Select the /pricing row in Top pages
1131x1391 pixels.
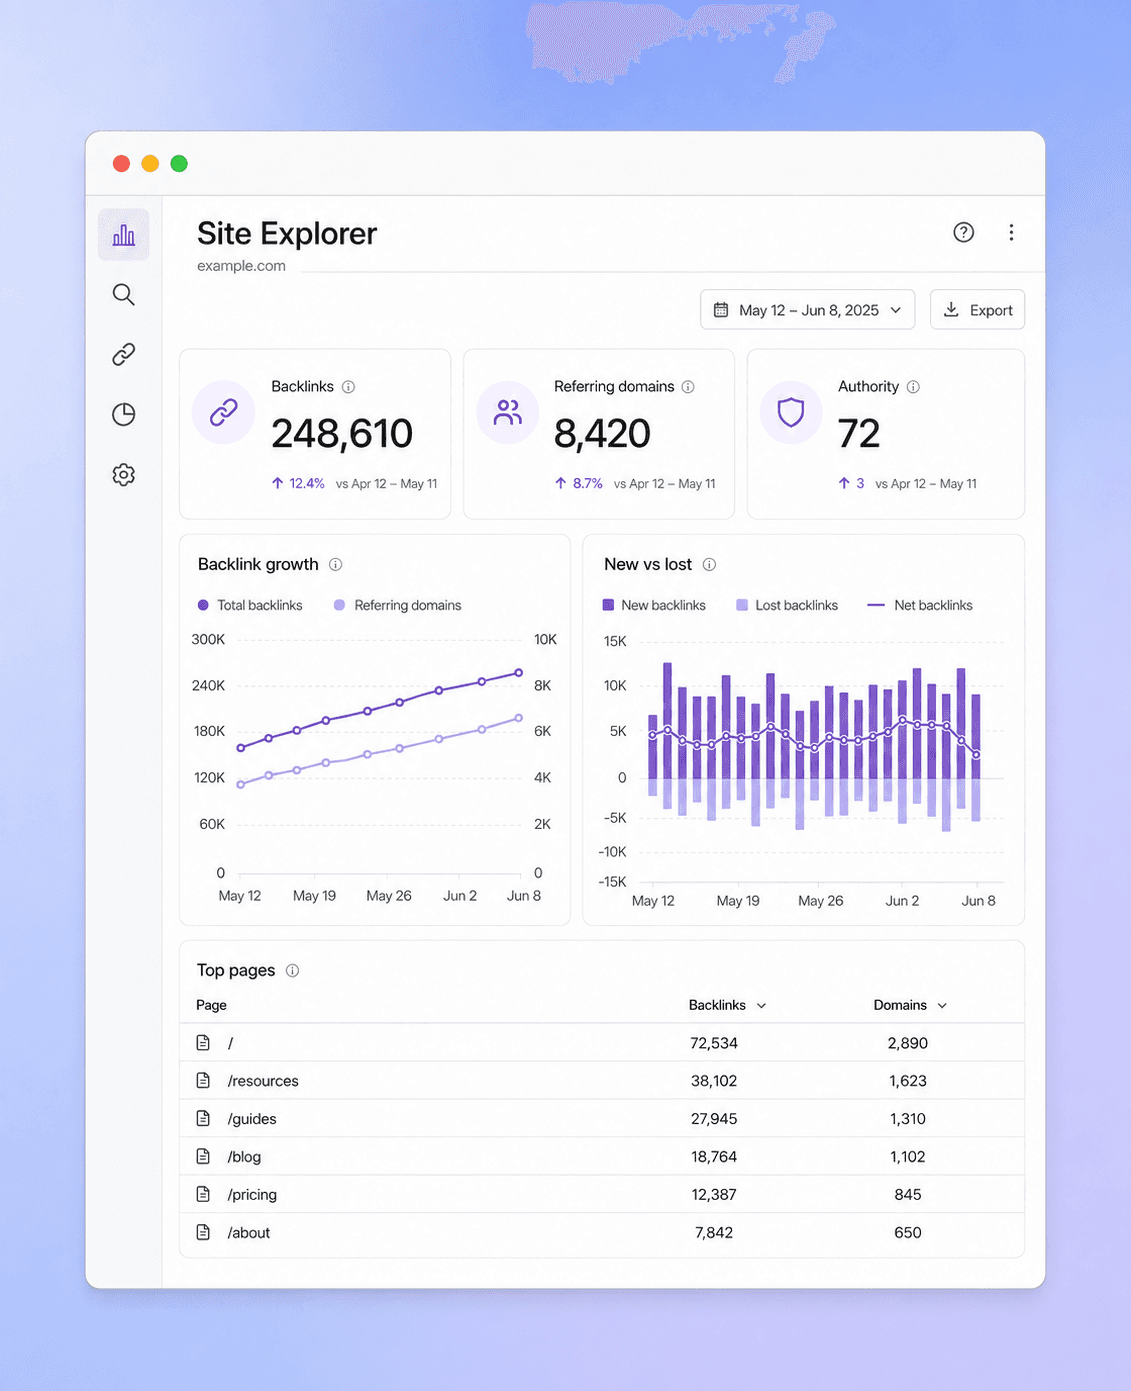pos(602,1195)
